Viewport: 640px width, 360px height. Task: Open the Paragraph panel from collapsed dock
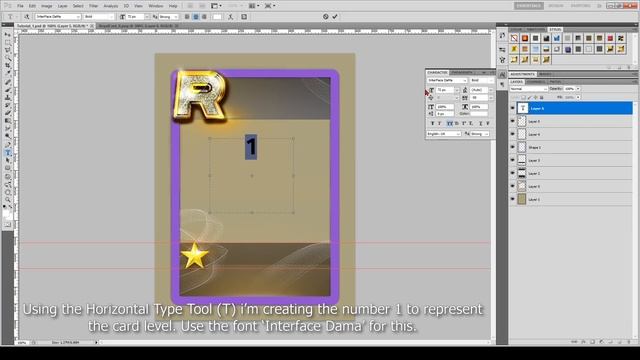502,84
